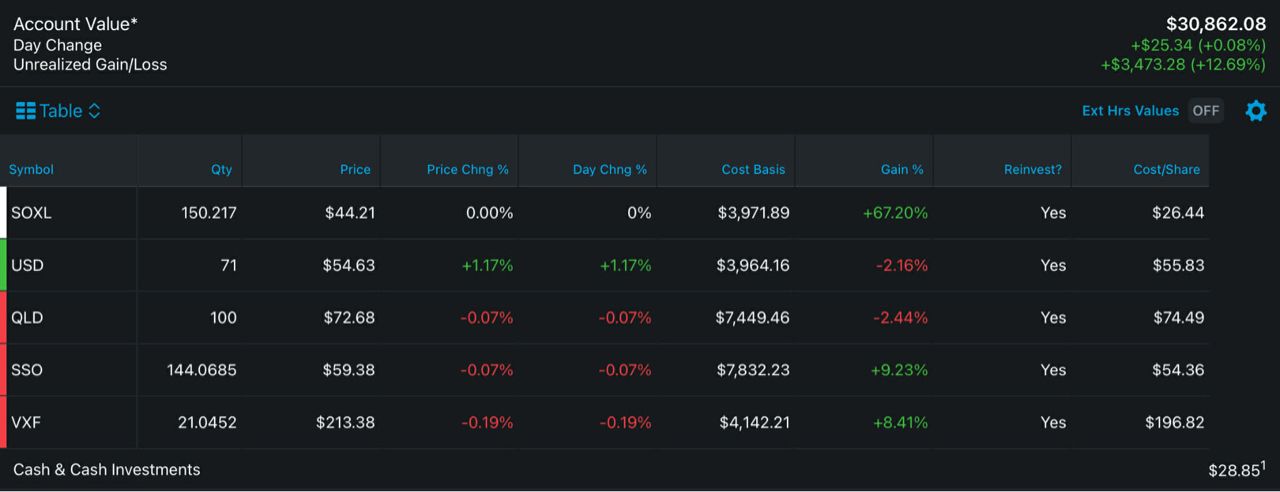This screenshot has height=492, width=1280.
Task: Sort by Day Chng % header
Action: (x=609, y=170)
